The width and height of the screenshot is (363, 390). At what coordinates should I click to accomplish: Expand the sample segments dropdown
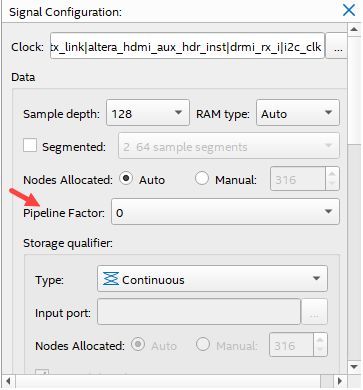229,146
